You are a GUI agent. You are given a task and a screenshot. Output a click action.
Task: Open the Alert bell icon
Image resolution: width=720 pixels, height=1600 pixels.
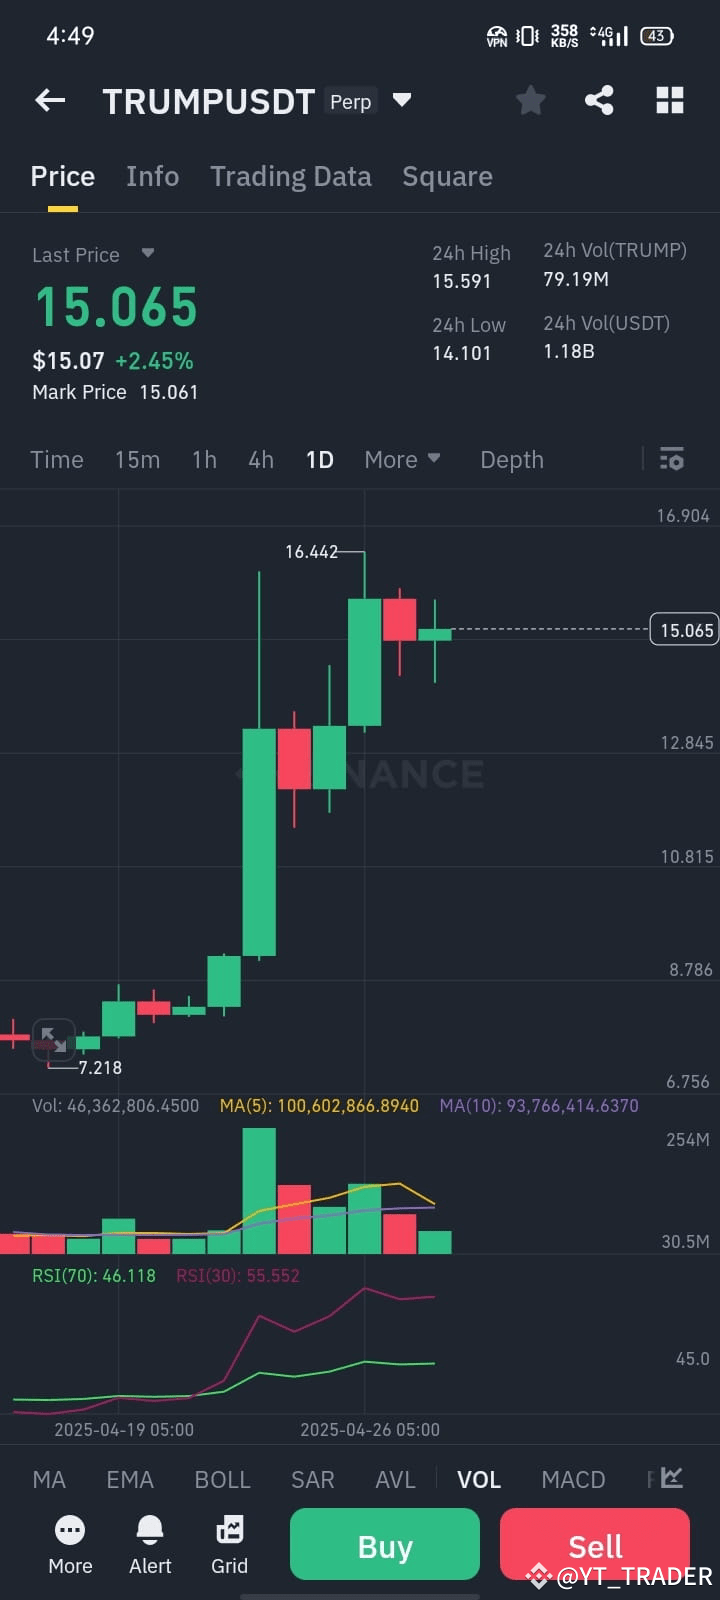(150, 1545)
